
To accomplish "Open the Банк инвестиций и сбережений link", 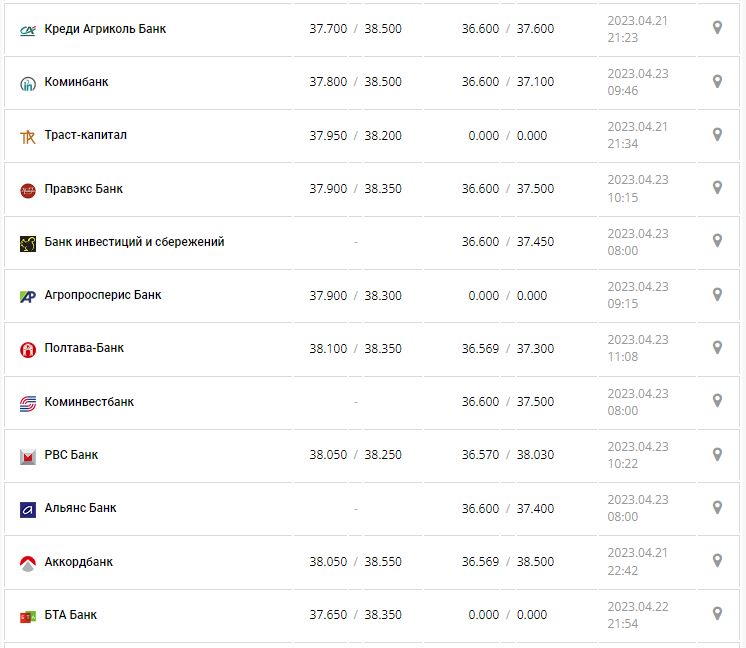I will tap(134, 242).
